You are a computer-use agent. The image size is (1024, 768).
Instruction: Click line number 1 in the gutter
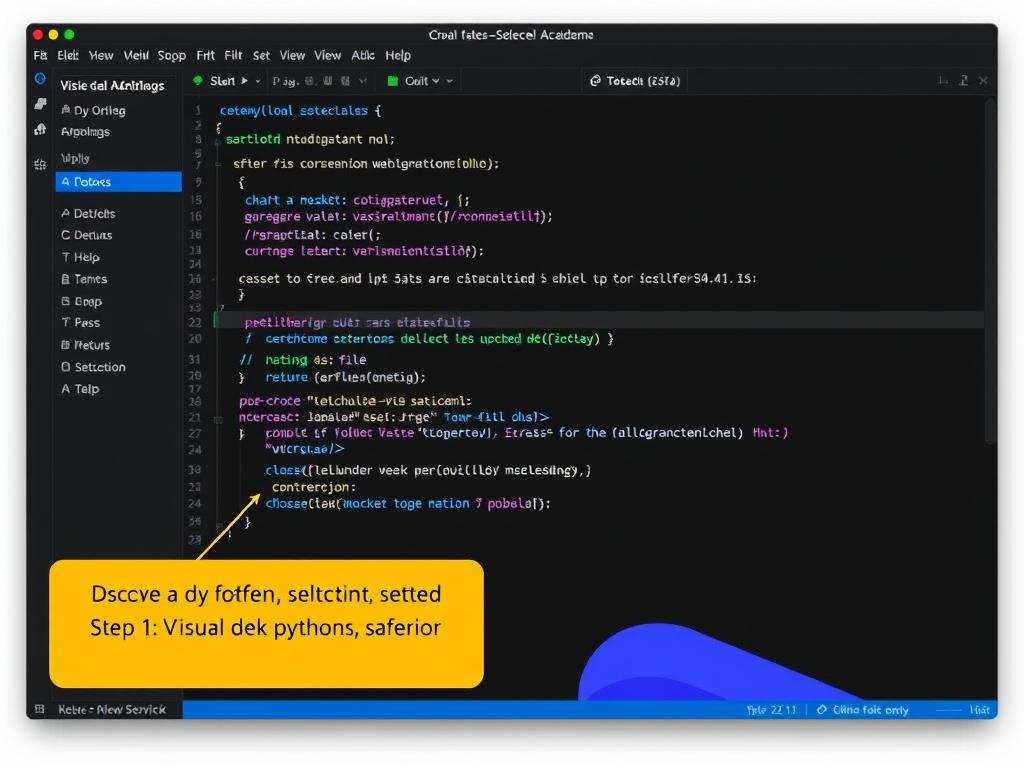(198, 110)
